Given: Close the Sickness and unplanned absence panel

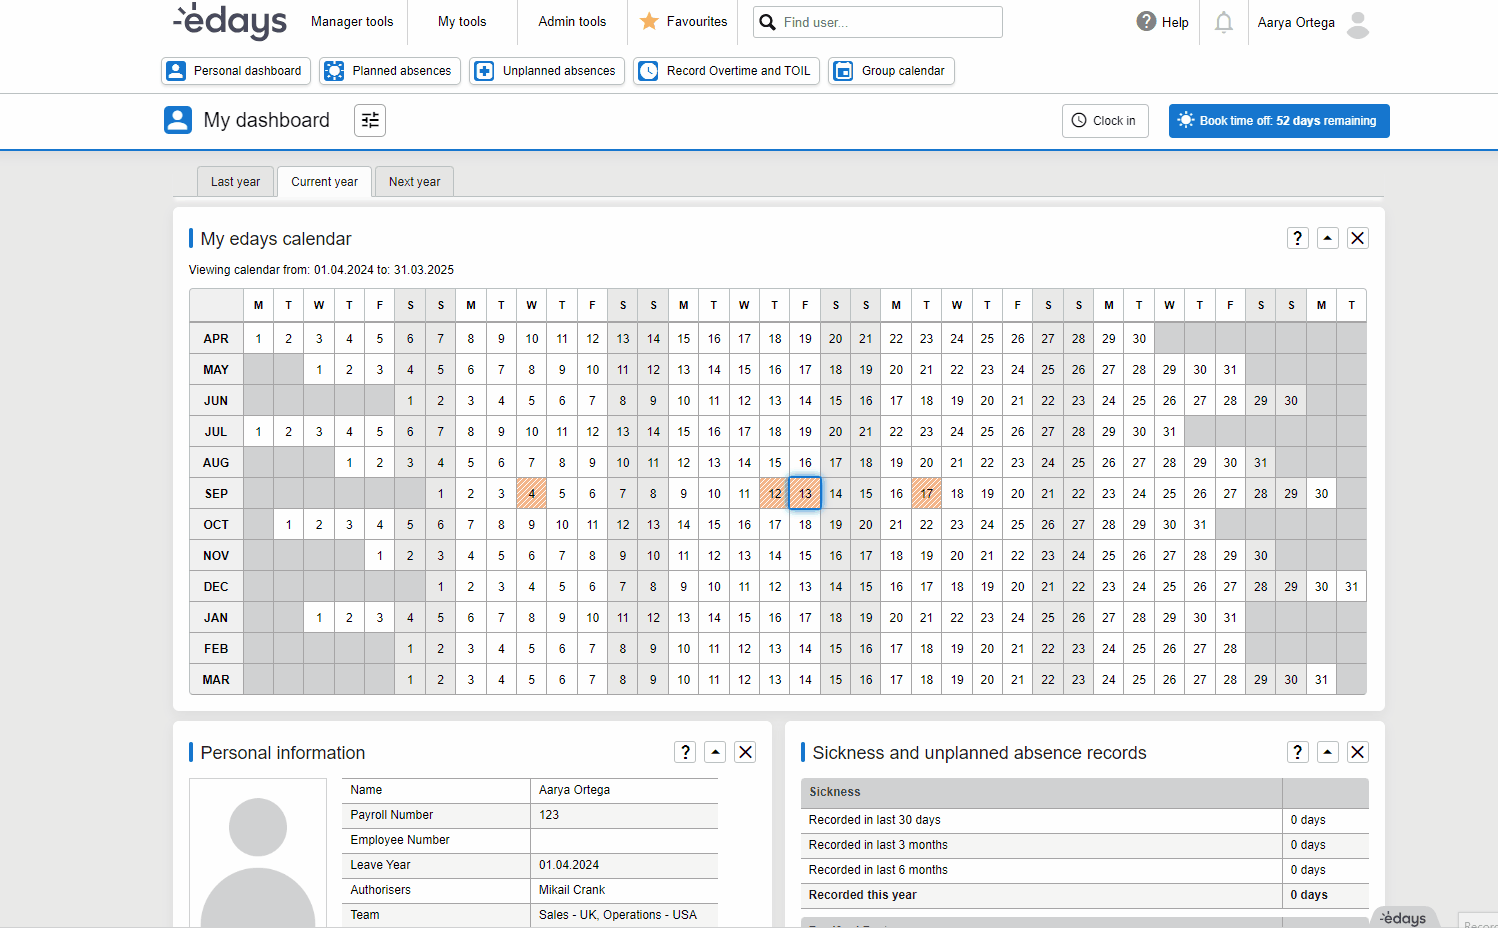Looking at the screenshot, I should tap(1357, 752).
